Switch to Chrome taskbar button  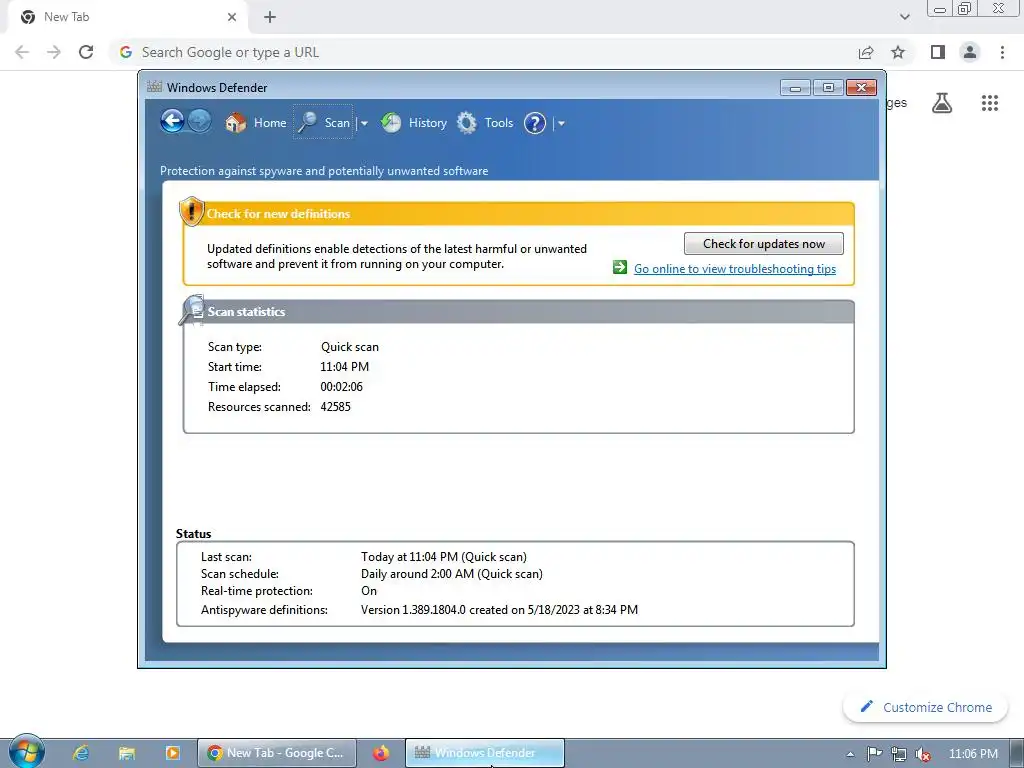(277, 753)
